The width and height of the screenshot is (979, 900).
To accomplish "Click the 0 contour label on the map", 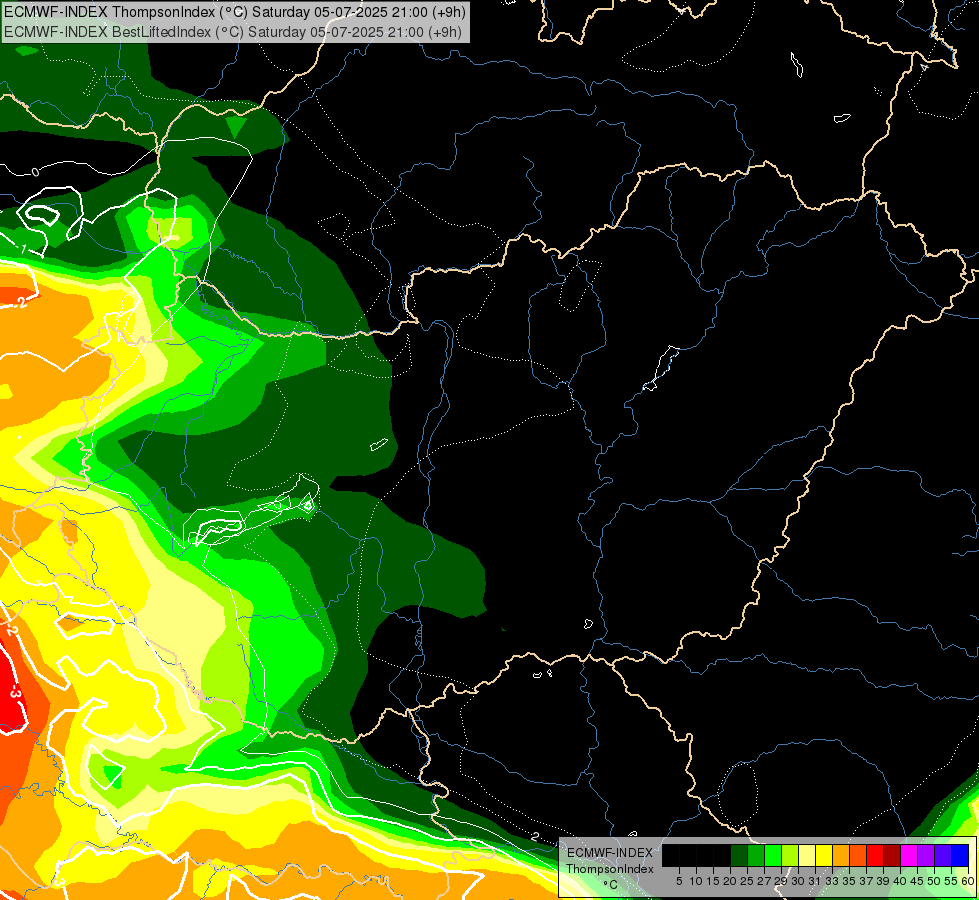I will click(35, 172).
